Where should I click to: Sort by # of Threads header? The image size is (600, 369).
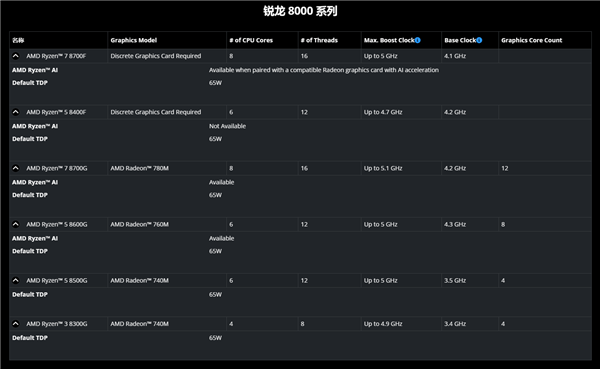319,40
